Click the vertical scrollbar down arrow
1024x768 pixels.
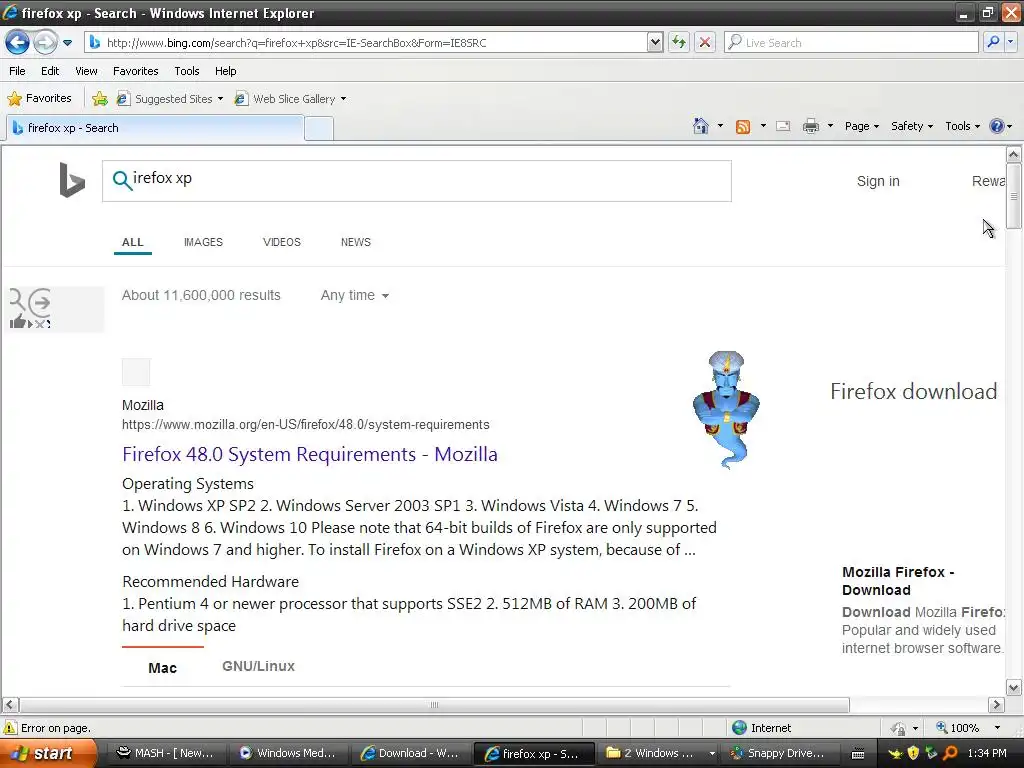click(x=1014, y=687)
